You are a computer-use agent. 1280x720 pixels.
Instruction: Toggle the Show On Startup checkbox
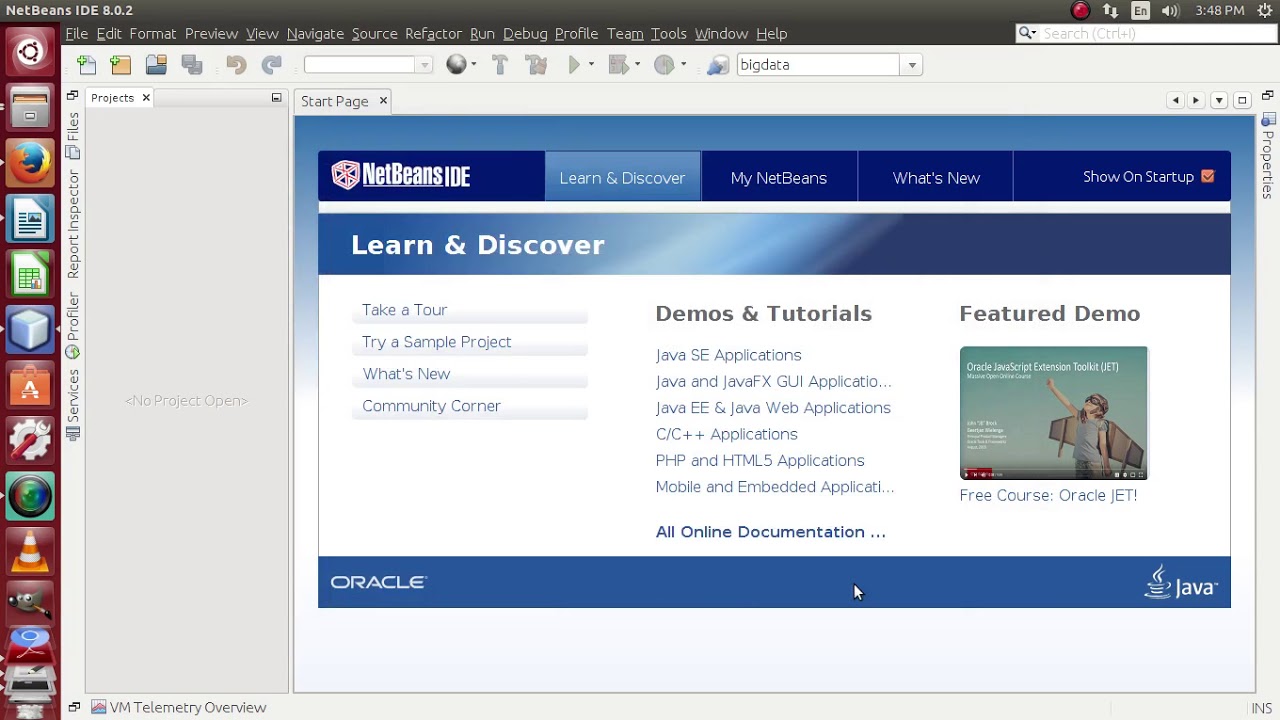tap(1207, 177)
